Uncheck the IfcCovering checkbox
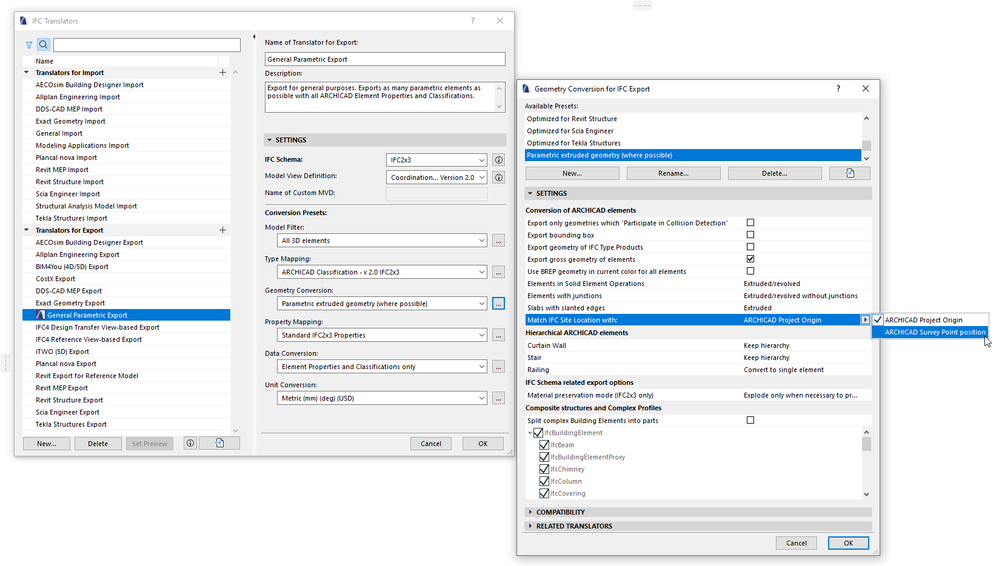The width and height of the screenshot is (999, 566). (544, 493)
